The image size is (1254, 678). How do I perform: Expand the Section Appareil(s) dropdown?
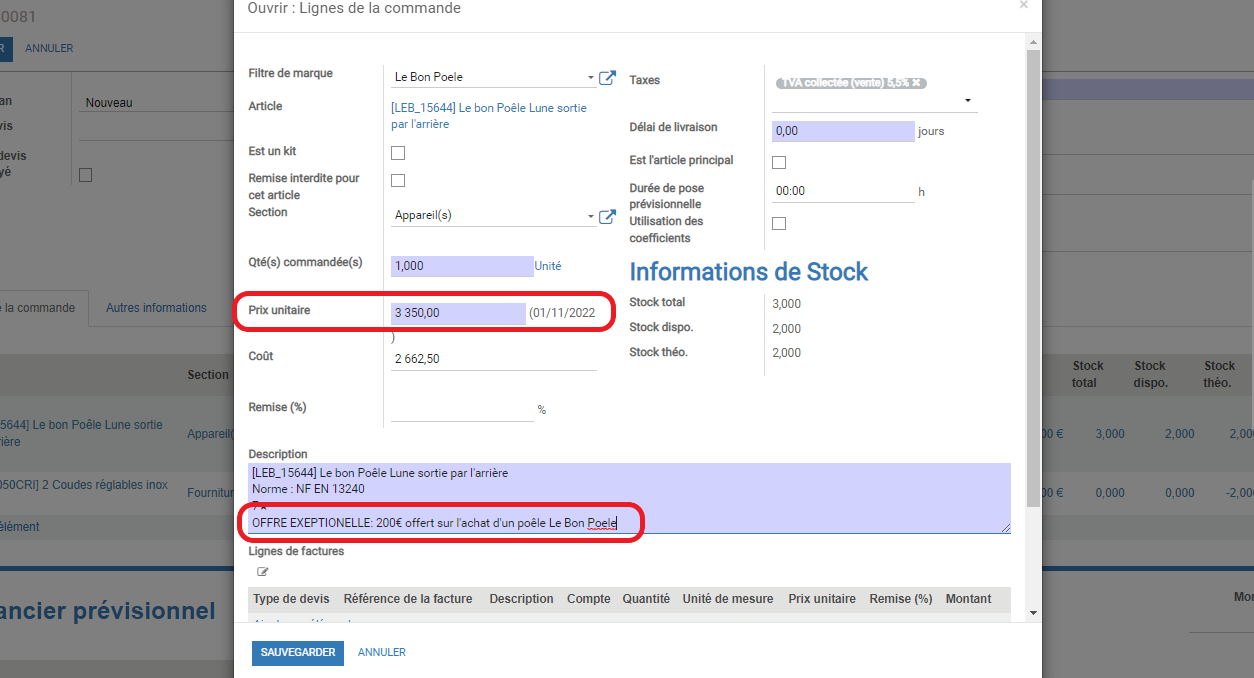tap(591, 216)
